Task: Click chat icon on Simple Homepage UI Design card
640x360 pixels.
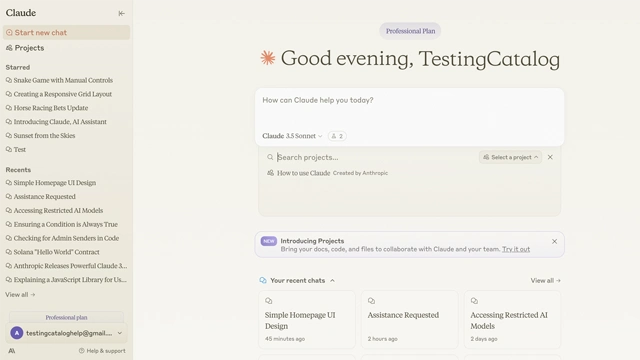Action: (x=269, y=301)
